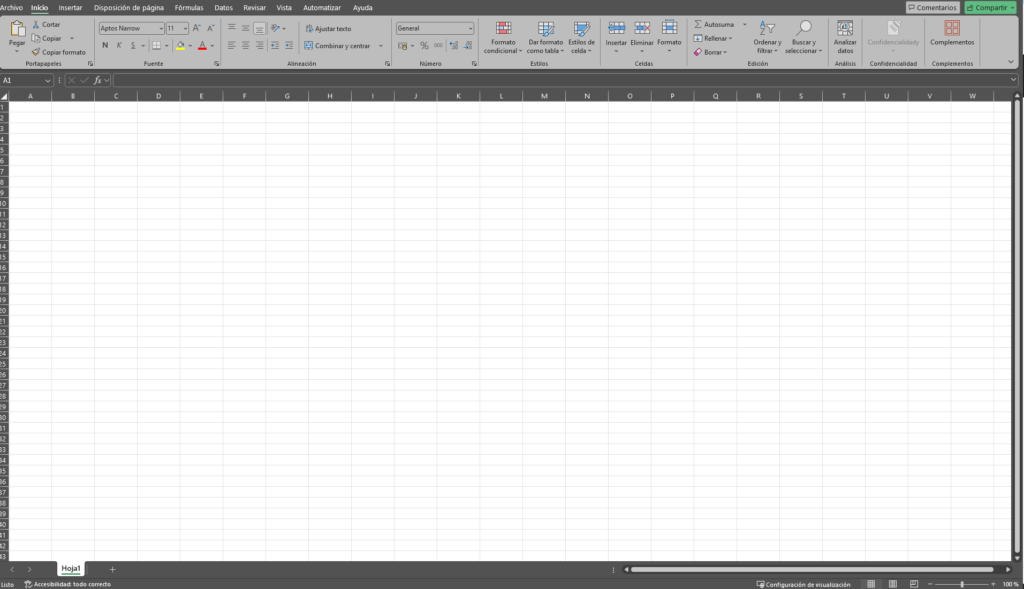Click the Comentarios button
The image size is (1024, 589).
tap(932, 8)
